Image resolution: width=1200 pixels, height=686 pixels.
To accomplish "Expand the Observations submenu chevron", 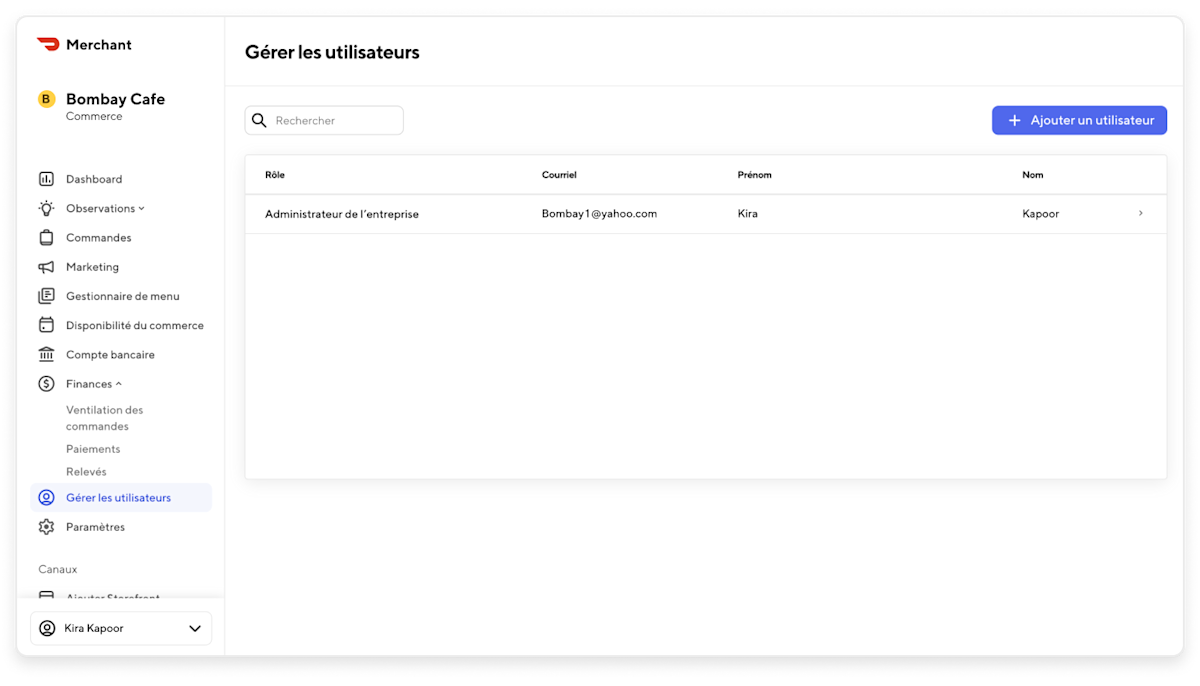I will [x=141, y=209].
